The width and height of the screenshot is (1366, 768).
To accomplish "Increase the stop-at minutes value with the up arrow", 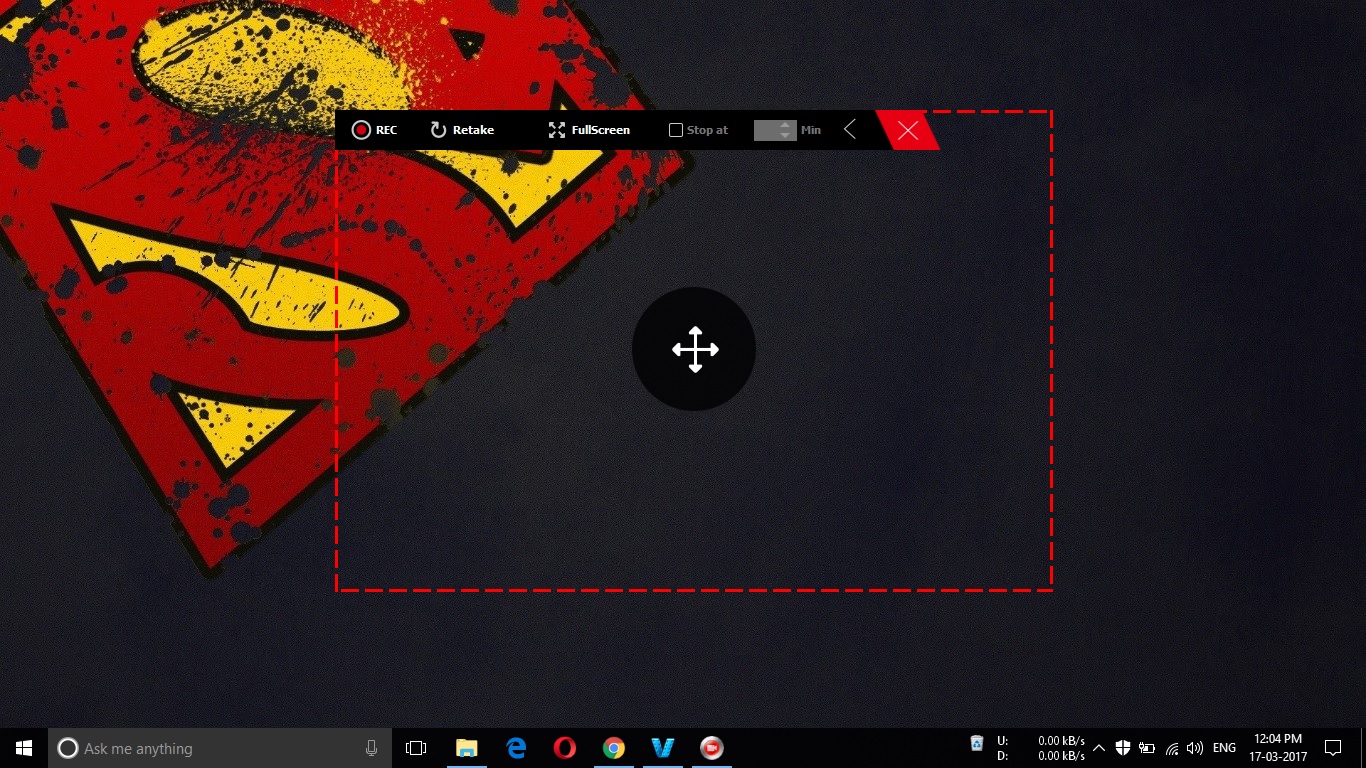I will click(785, 125).
